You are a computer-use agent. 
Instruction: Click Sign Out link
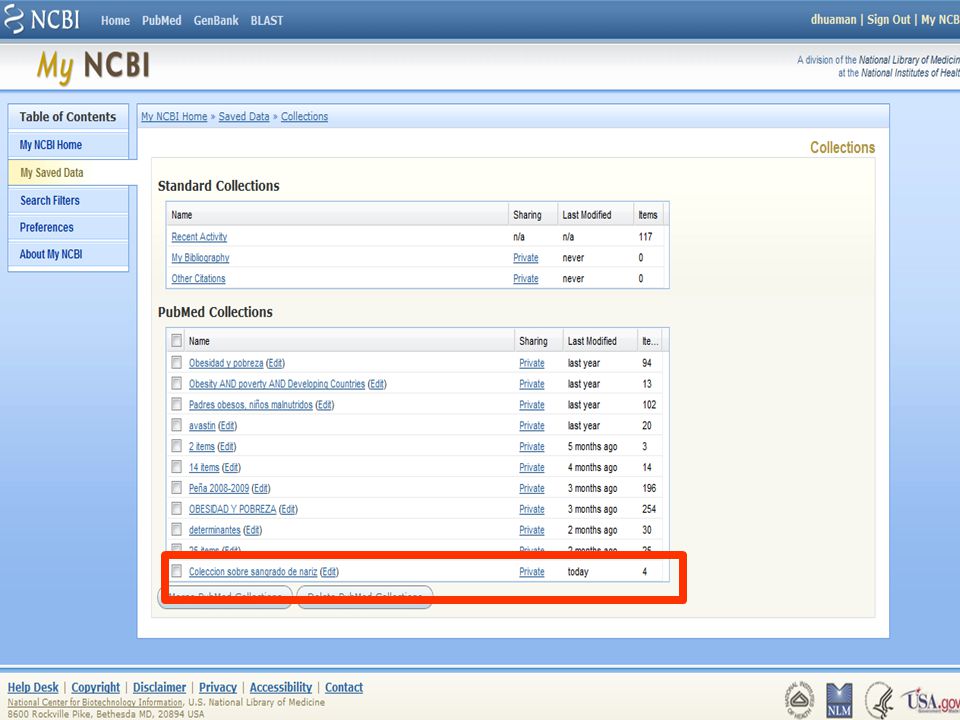(x=888, y=20)
